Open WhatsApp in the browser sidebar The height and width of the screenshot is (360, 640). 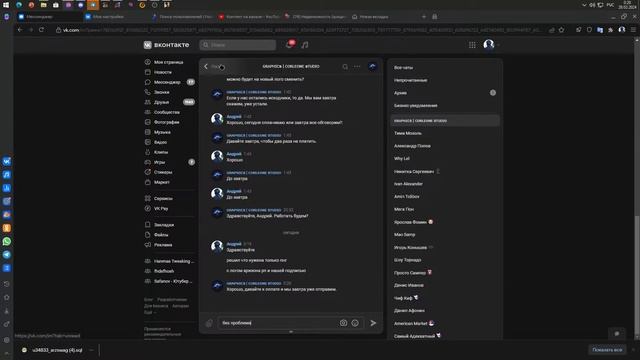coord(7,241)
